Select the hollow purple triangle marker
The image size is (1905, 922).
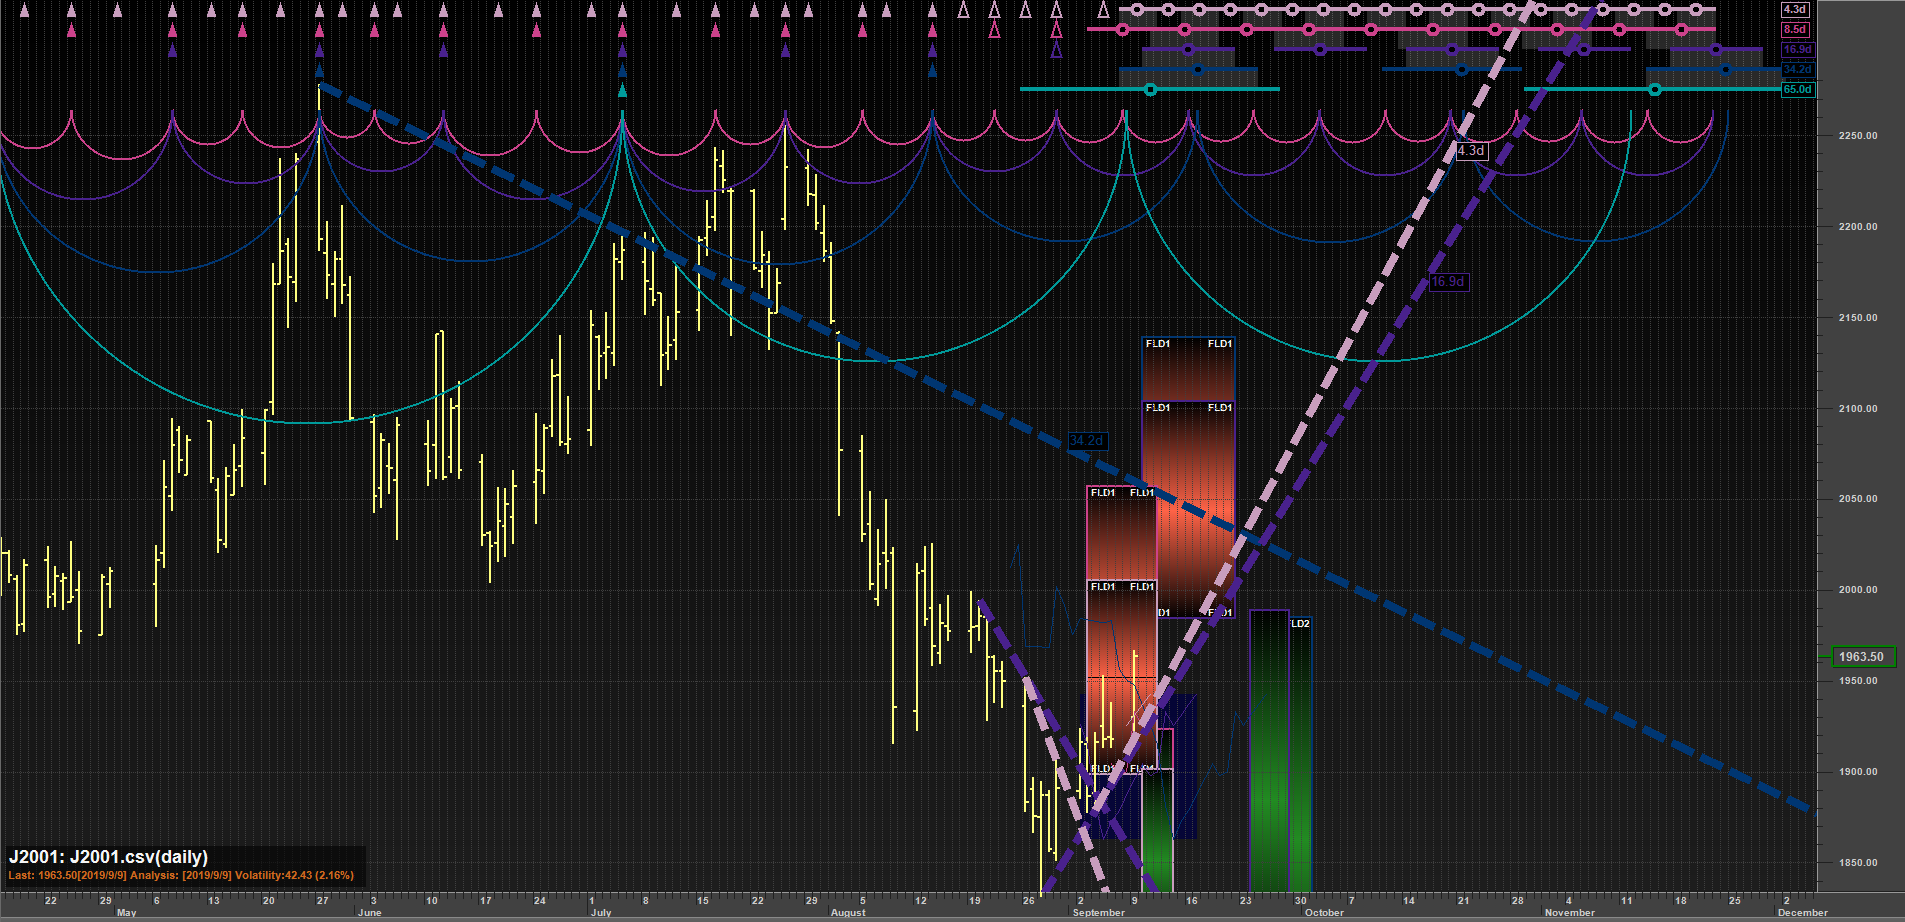pyautogui.click(x=1057, y=50)
